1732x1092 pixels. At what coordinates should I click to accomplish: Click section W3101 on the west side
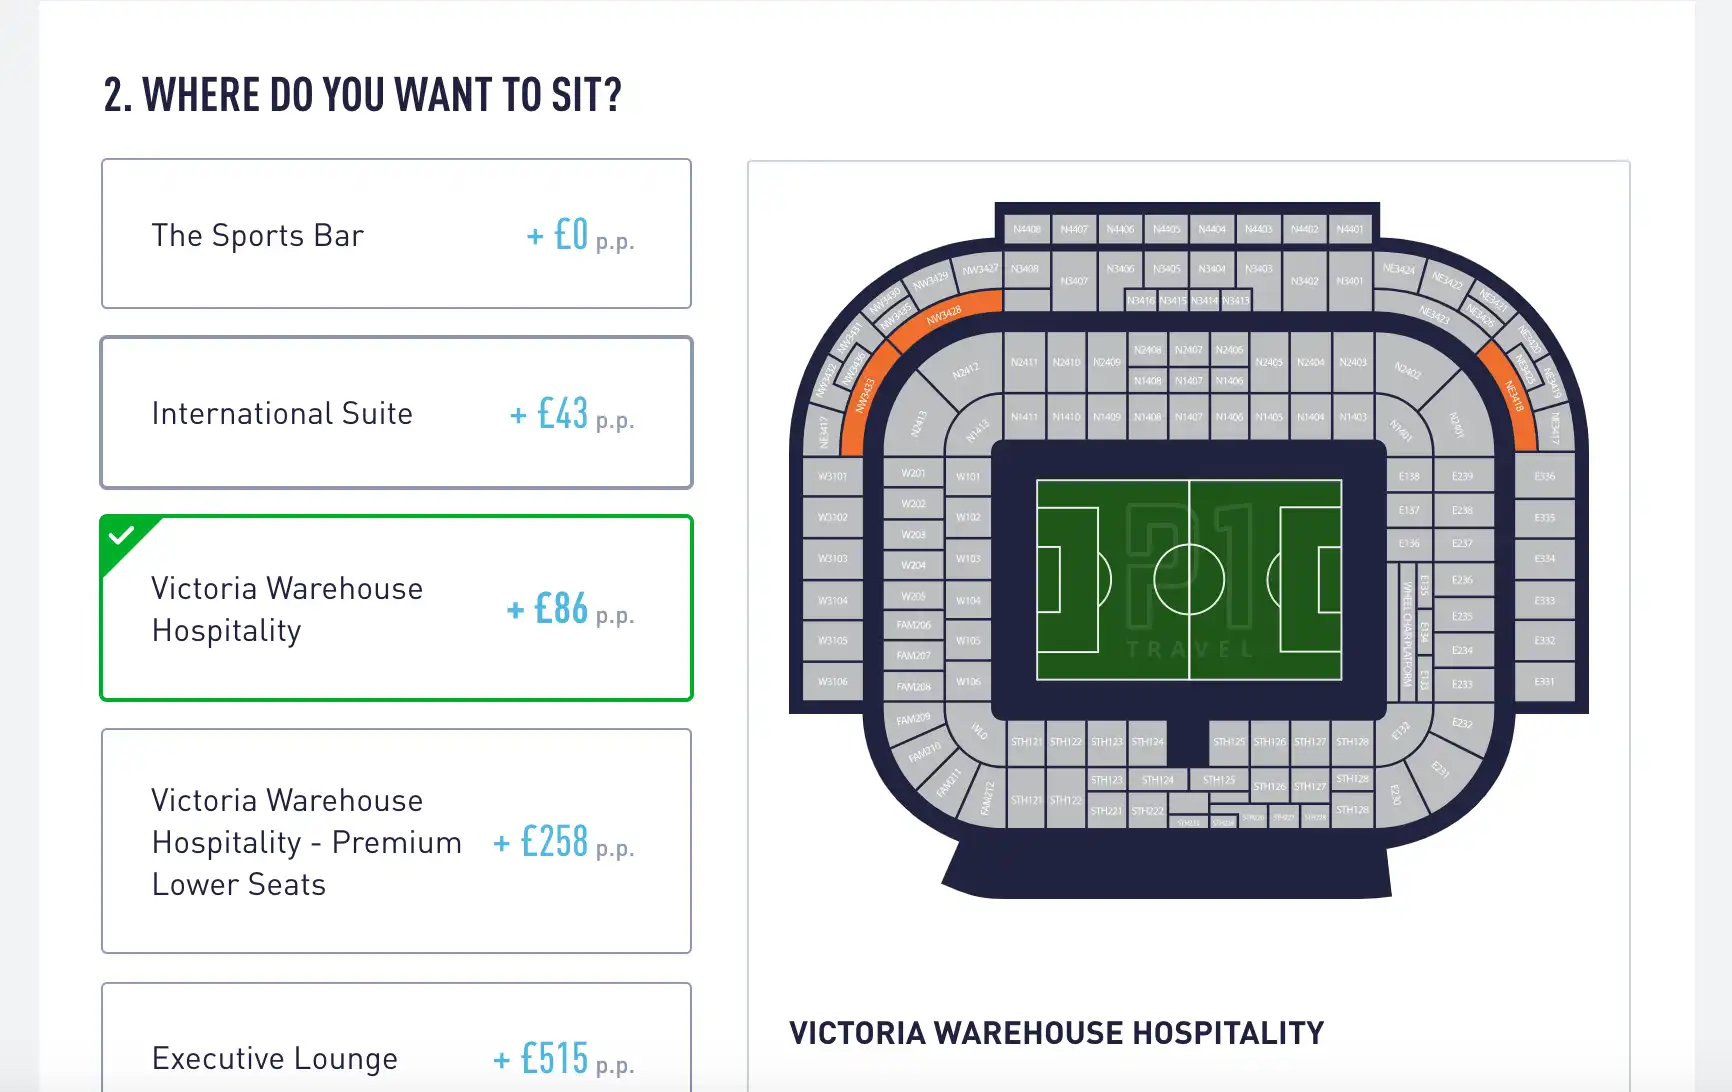coord(832,477)
